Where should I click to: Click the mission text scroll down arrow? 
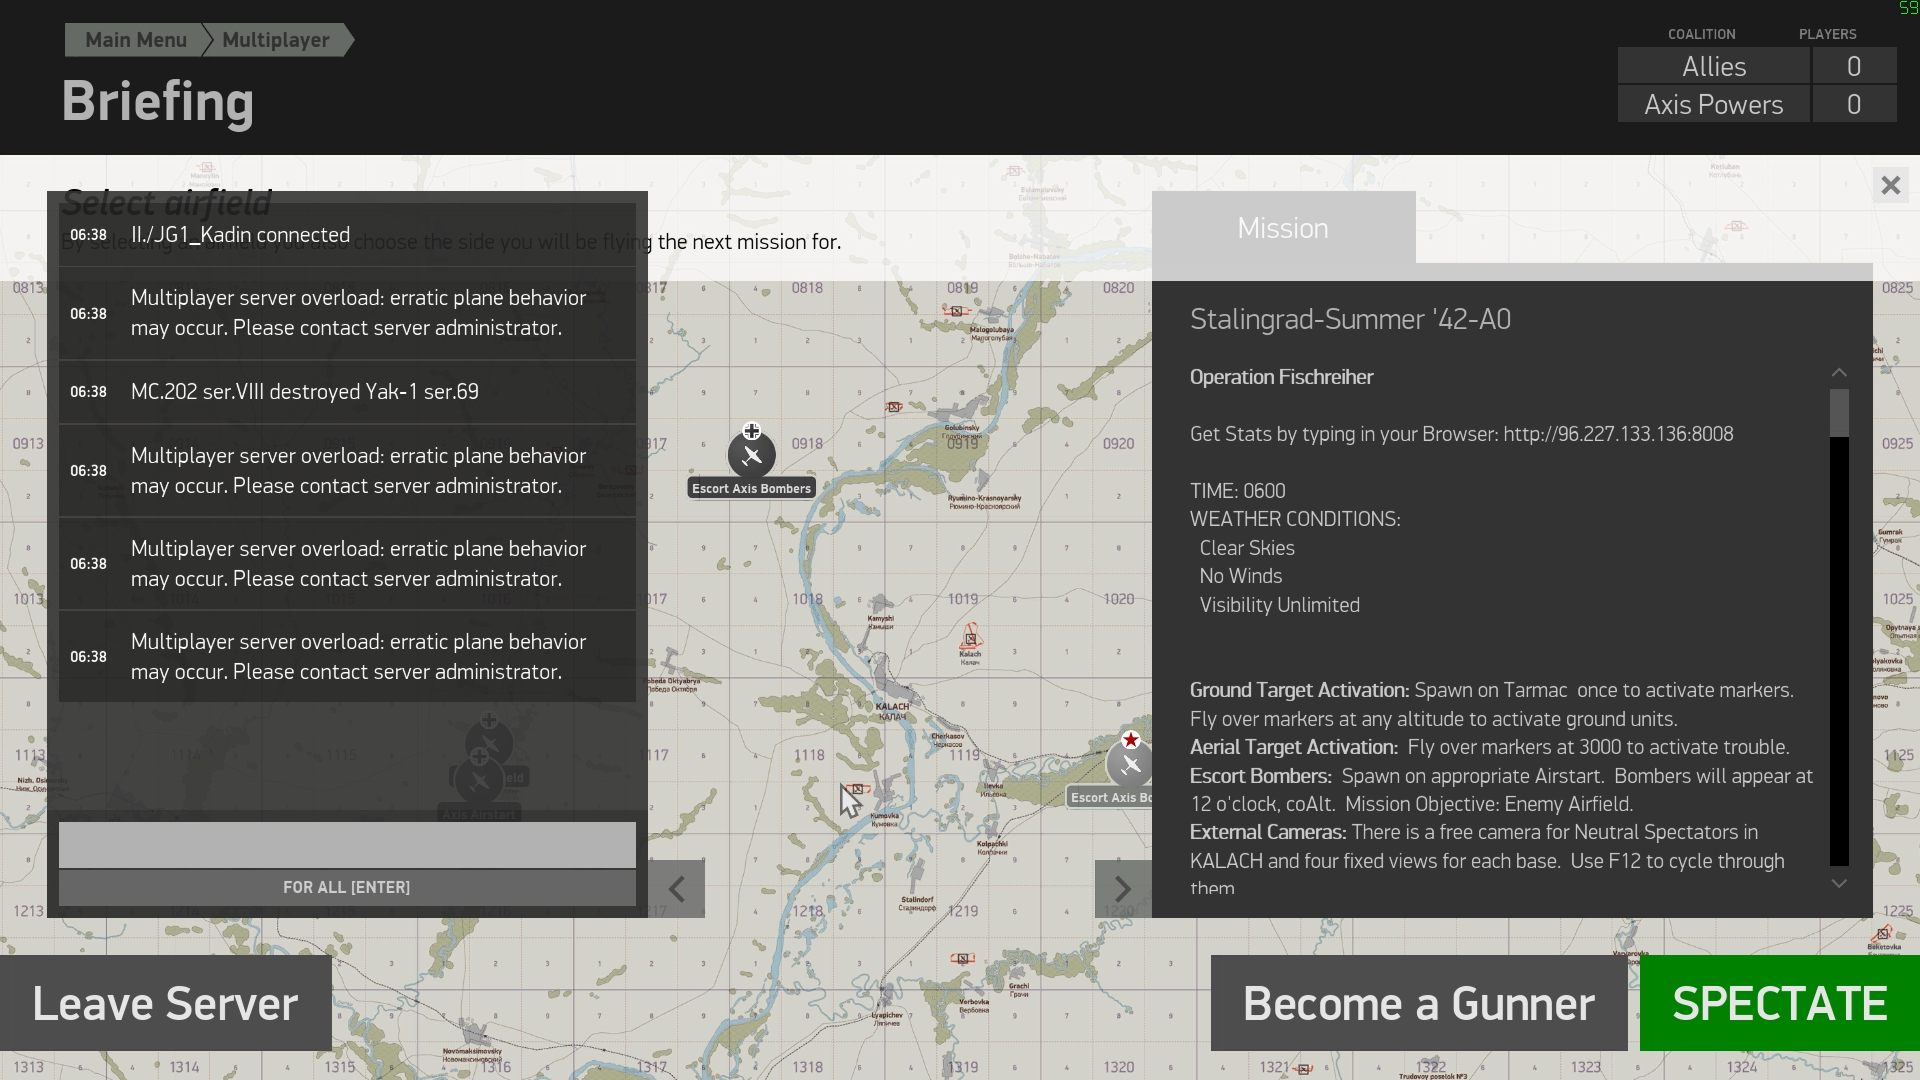(1839, 883)
